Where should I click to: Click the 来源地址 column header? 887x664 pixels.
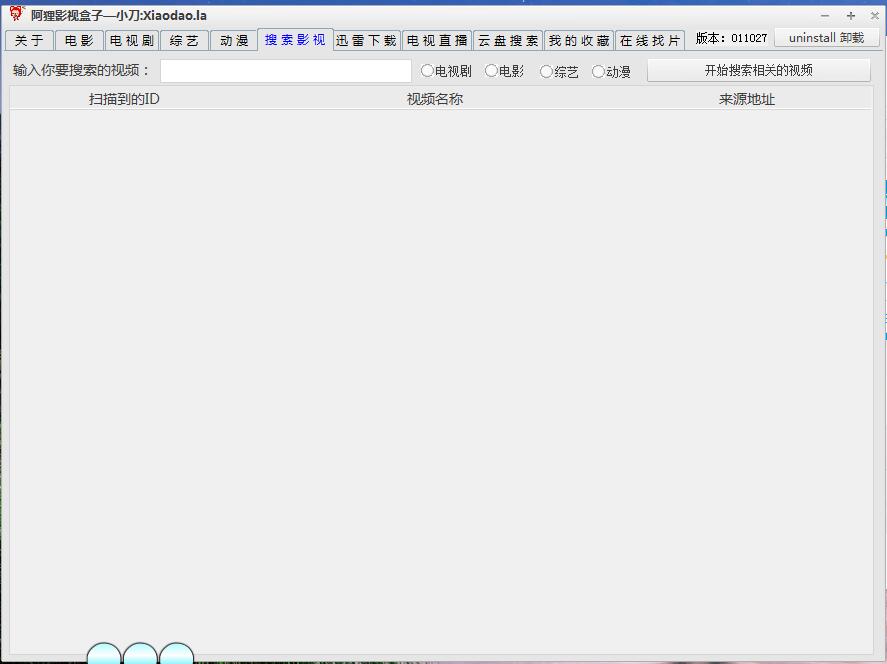pyautogui.click(x=746, y=99)
